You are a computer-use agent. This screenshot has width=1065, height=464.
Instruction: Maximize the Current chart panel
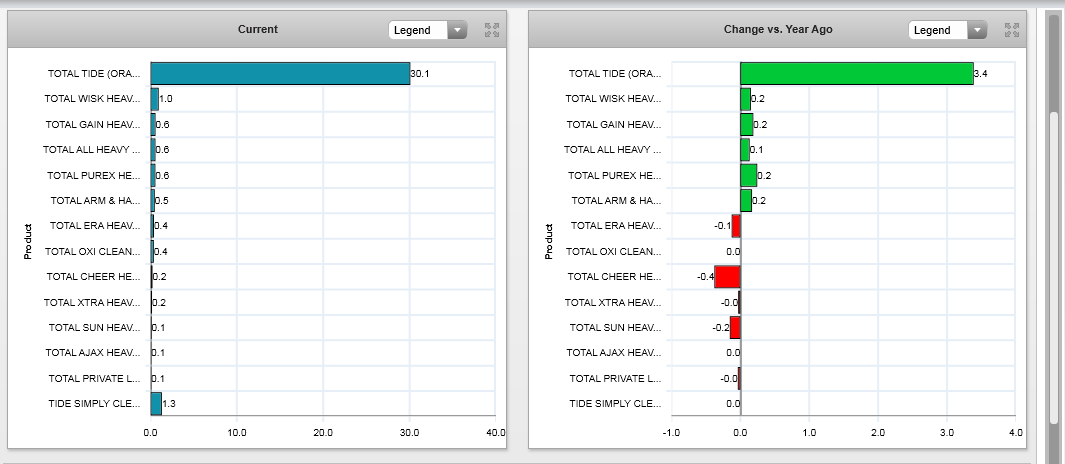pyautogui.click(x=491, y=30)
